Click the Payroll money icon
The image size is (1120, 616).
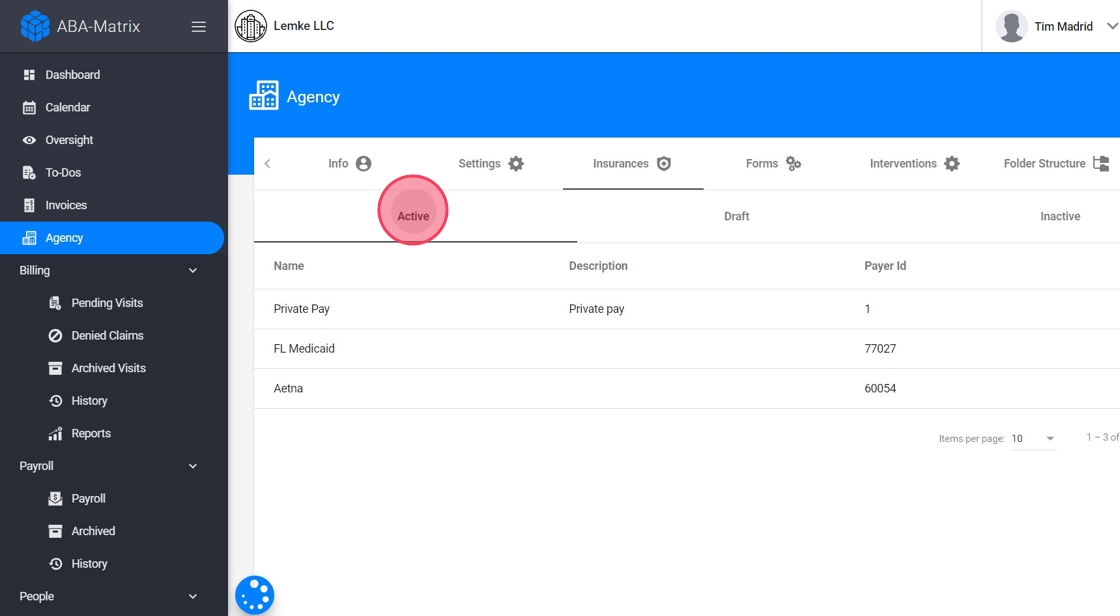55,499
